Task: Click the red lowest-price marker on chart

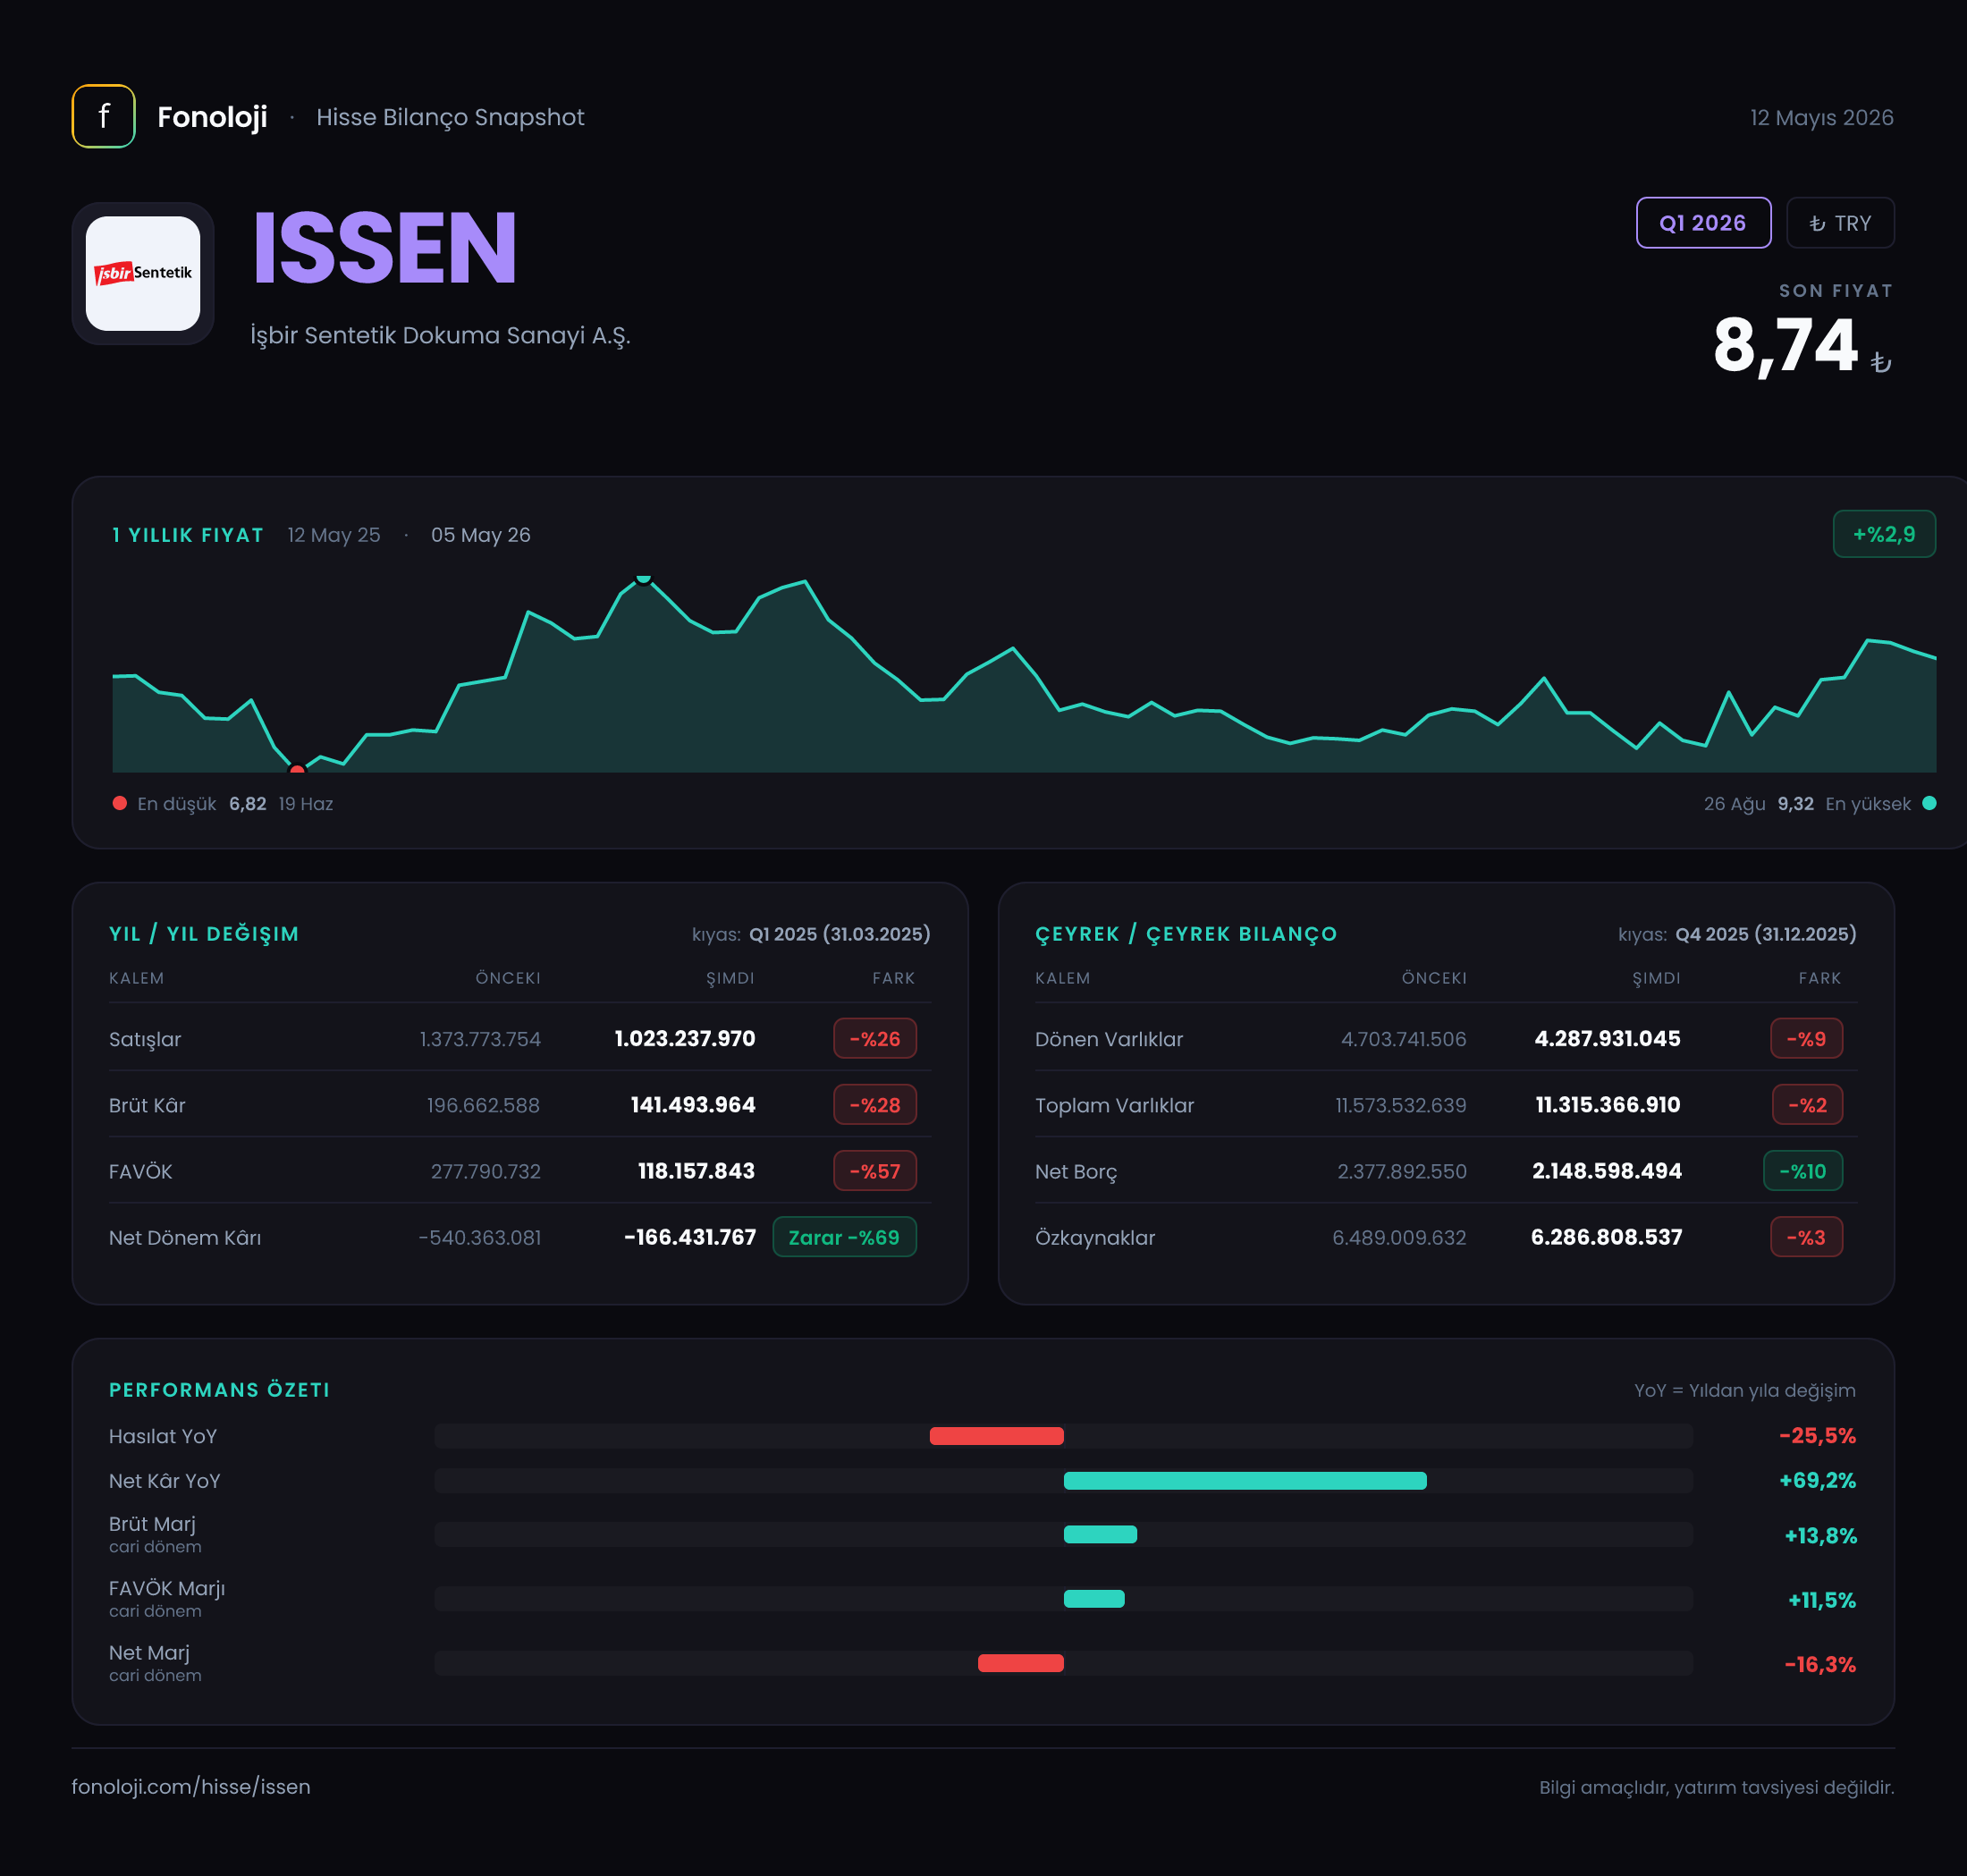Action: coord(297,769)
